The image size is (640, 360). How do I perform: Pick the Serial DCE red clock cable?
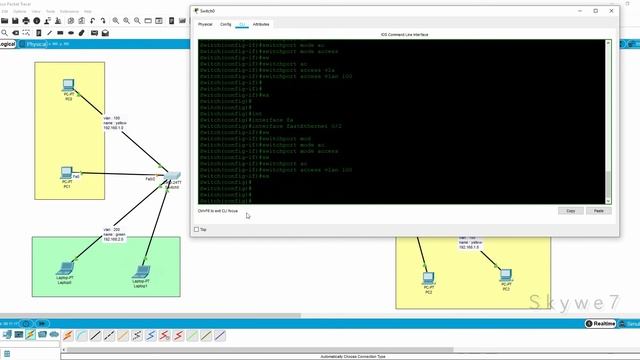tap(164, 336)
